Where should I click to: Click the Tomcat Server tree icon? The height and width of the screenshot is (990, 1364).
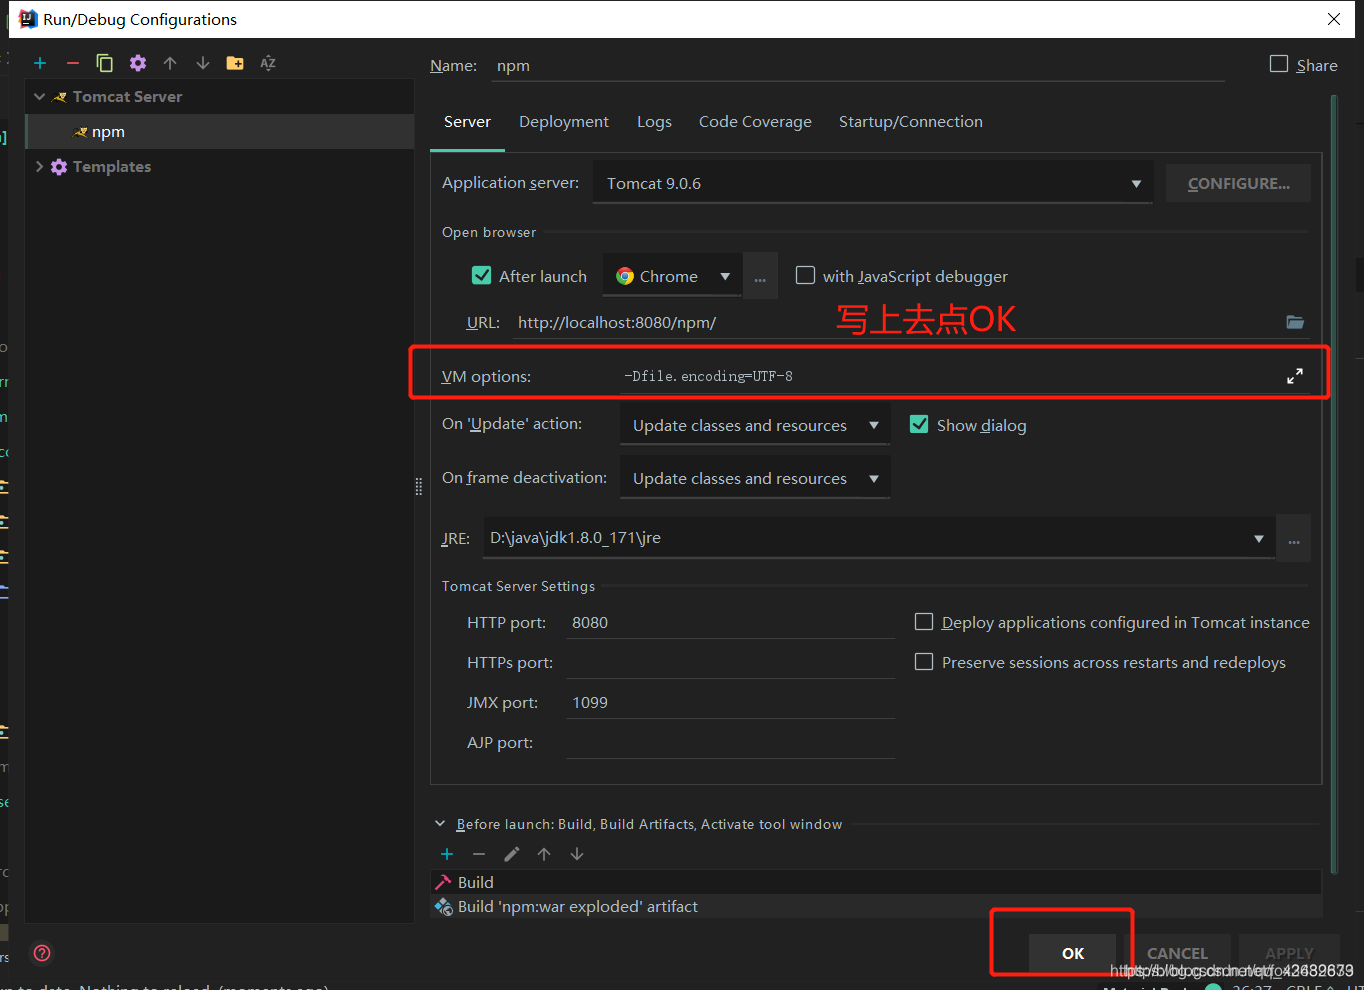pos(60,97)
